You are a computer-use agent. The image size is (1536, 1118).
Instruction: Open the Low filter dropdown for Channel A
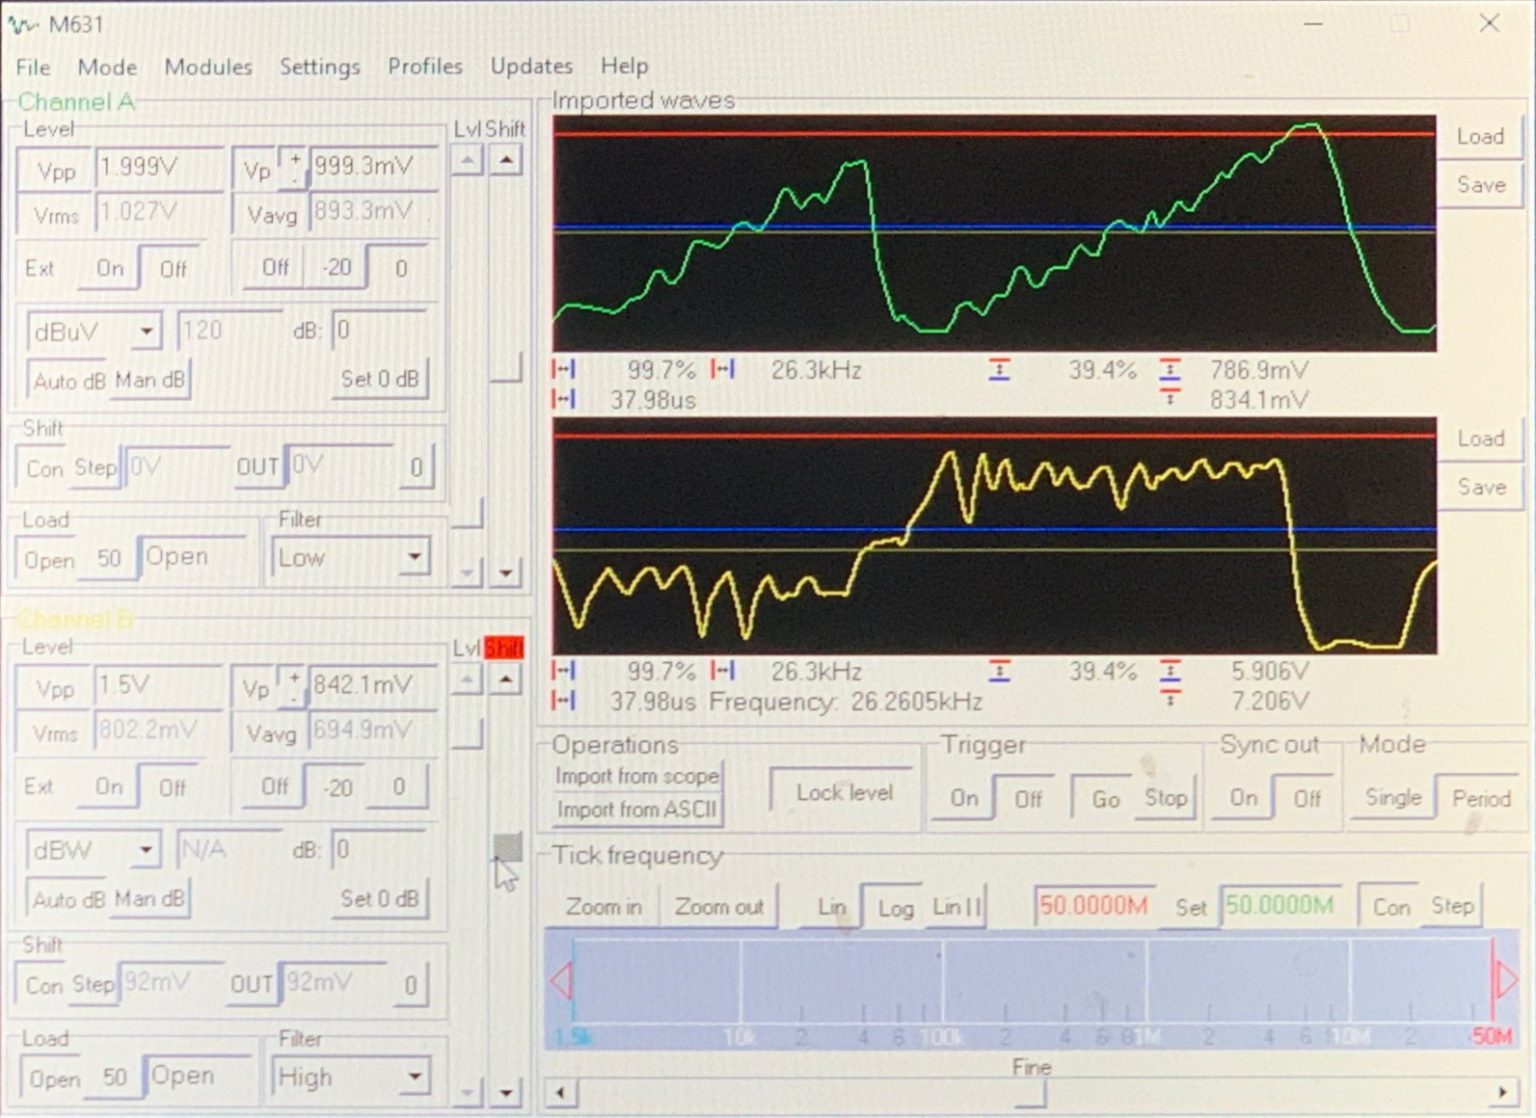pyautogui.click(x=415, y=557)
